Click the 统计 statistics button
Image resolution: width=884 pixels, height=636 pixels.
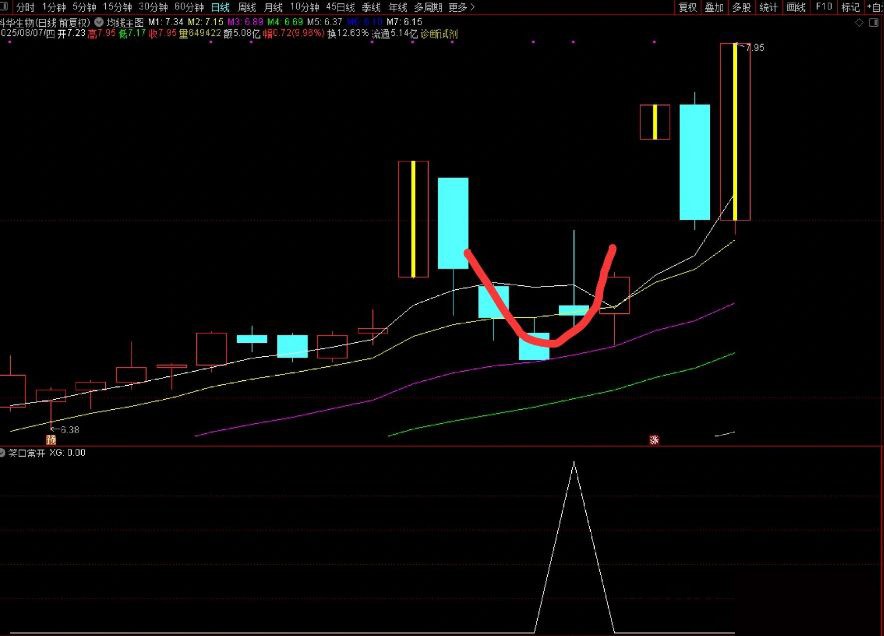pyautogui.click(x=768, y=7)
